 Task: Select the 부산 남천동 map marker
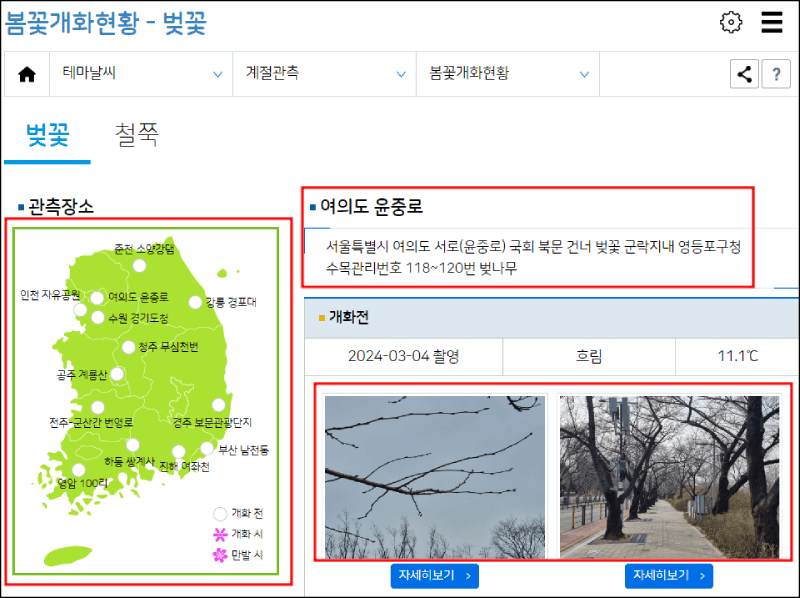pyautogui.click(x=207, y=448)
